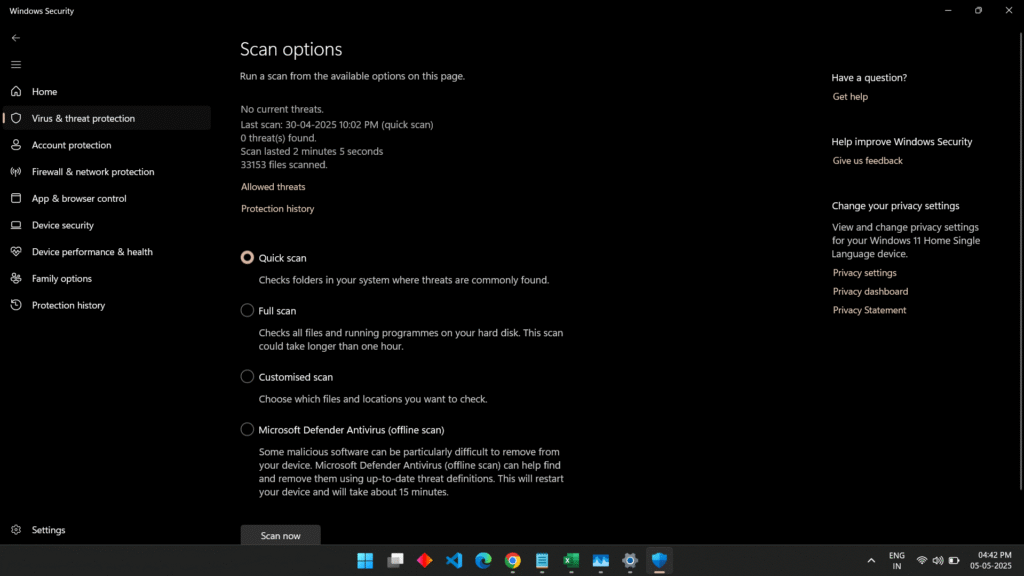Viewport: 1024px width, 576px height.
Task: Go to Account protection
Action: (72, 145)
